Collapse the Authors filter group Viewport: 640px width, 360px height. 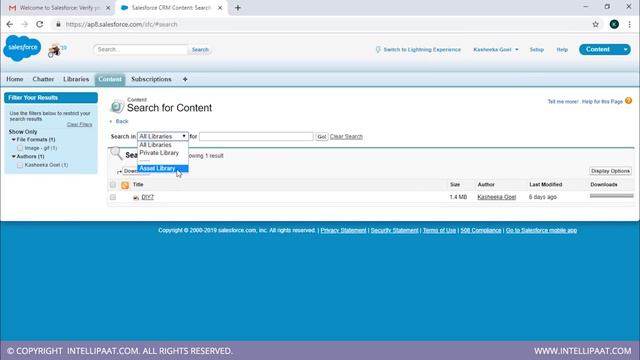pos(13,156)
